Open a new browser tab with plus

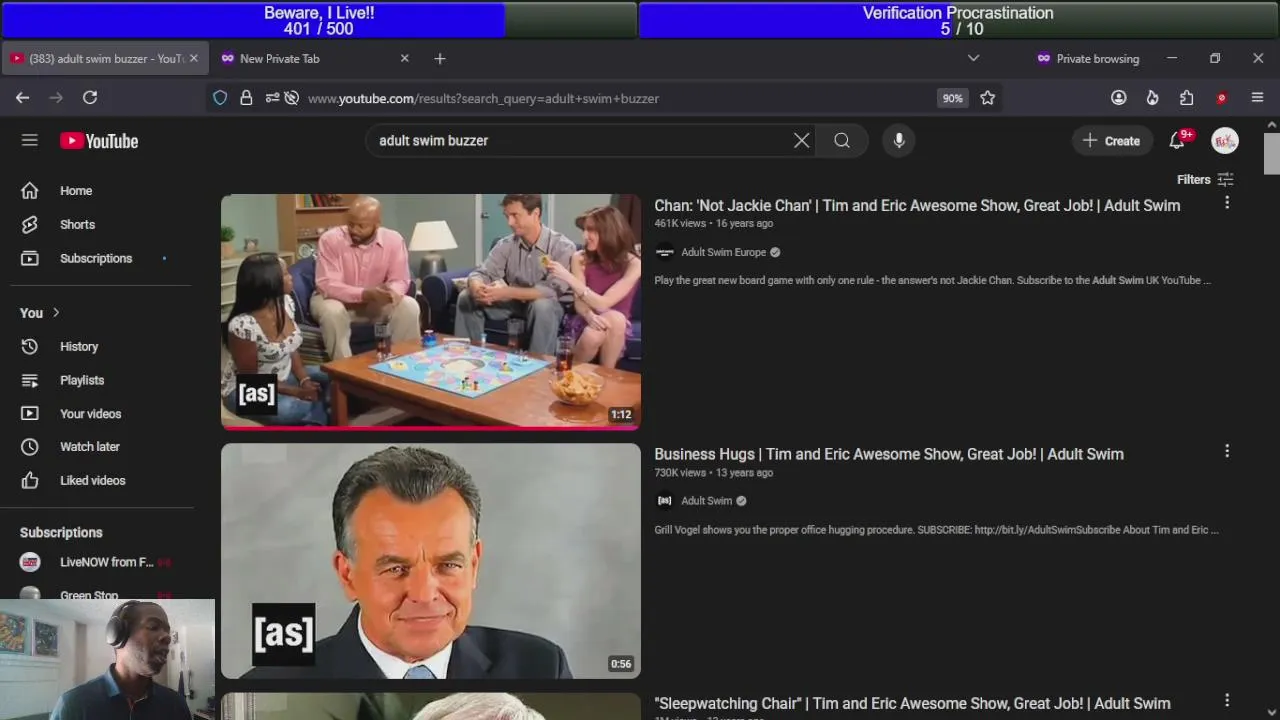(x=440, y=59)
